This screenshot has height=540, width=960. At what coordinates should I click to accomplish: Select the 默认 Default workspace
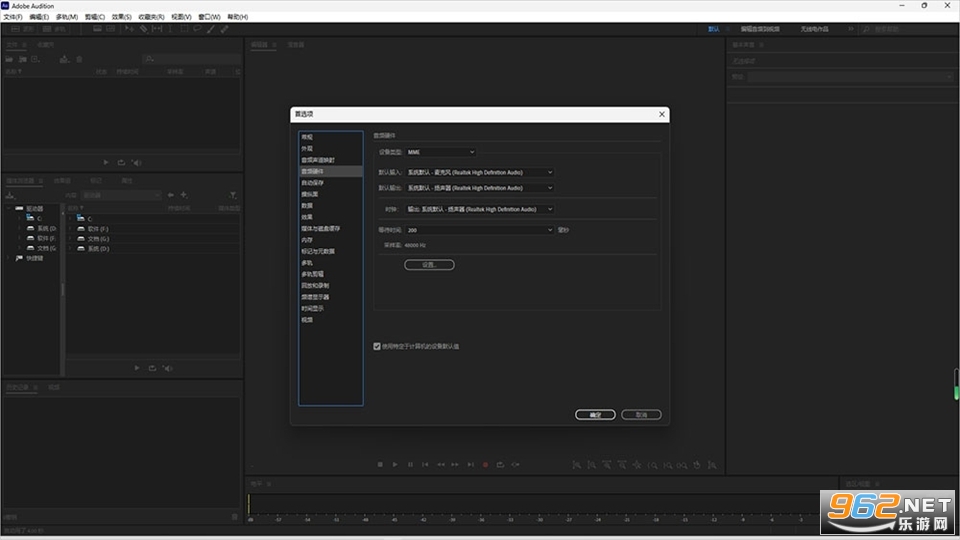click(714, 29)
